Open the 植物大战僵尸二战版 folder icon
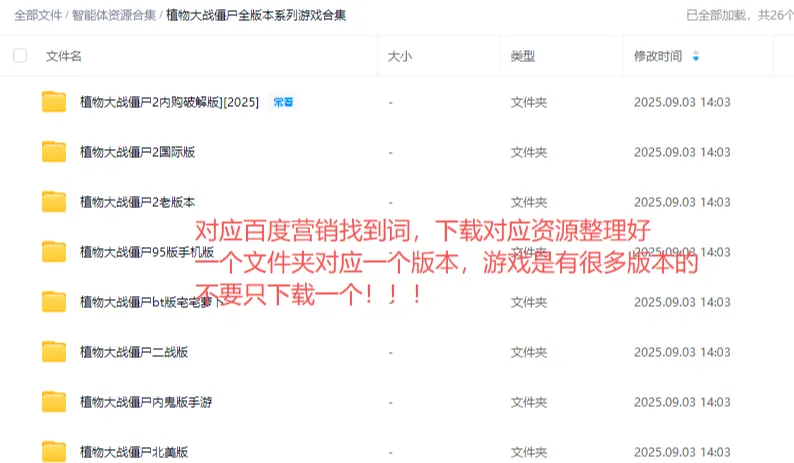The height and width of the screenshot is (463, 794). [54, 352]
